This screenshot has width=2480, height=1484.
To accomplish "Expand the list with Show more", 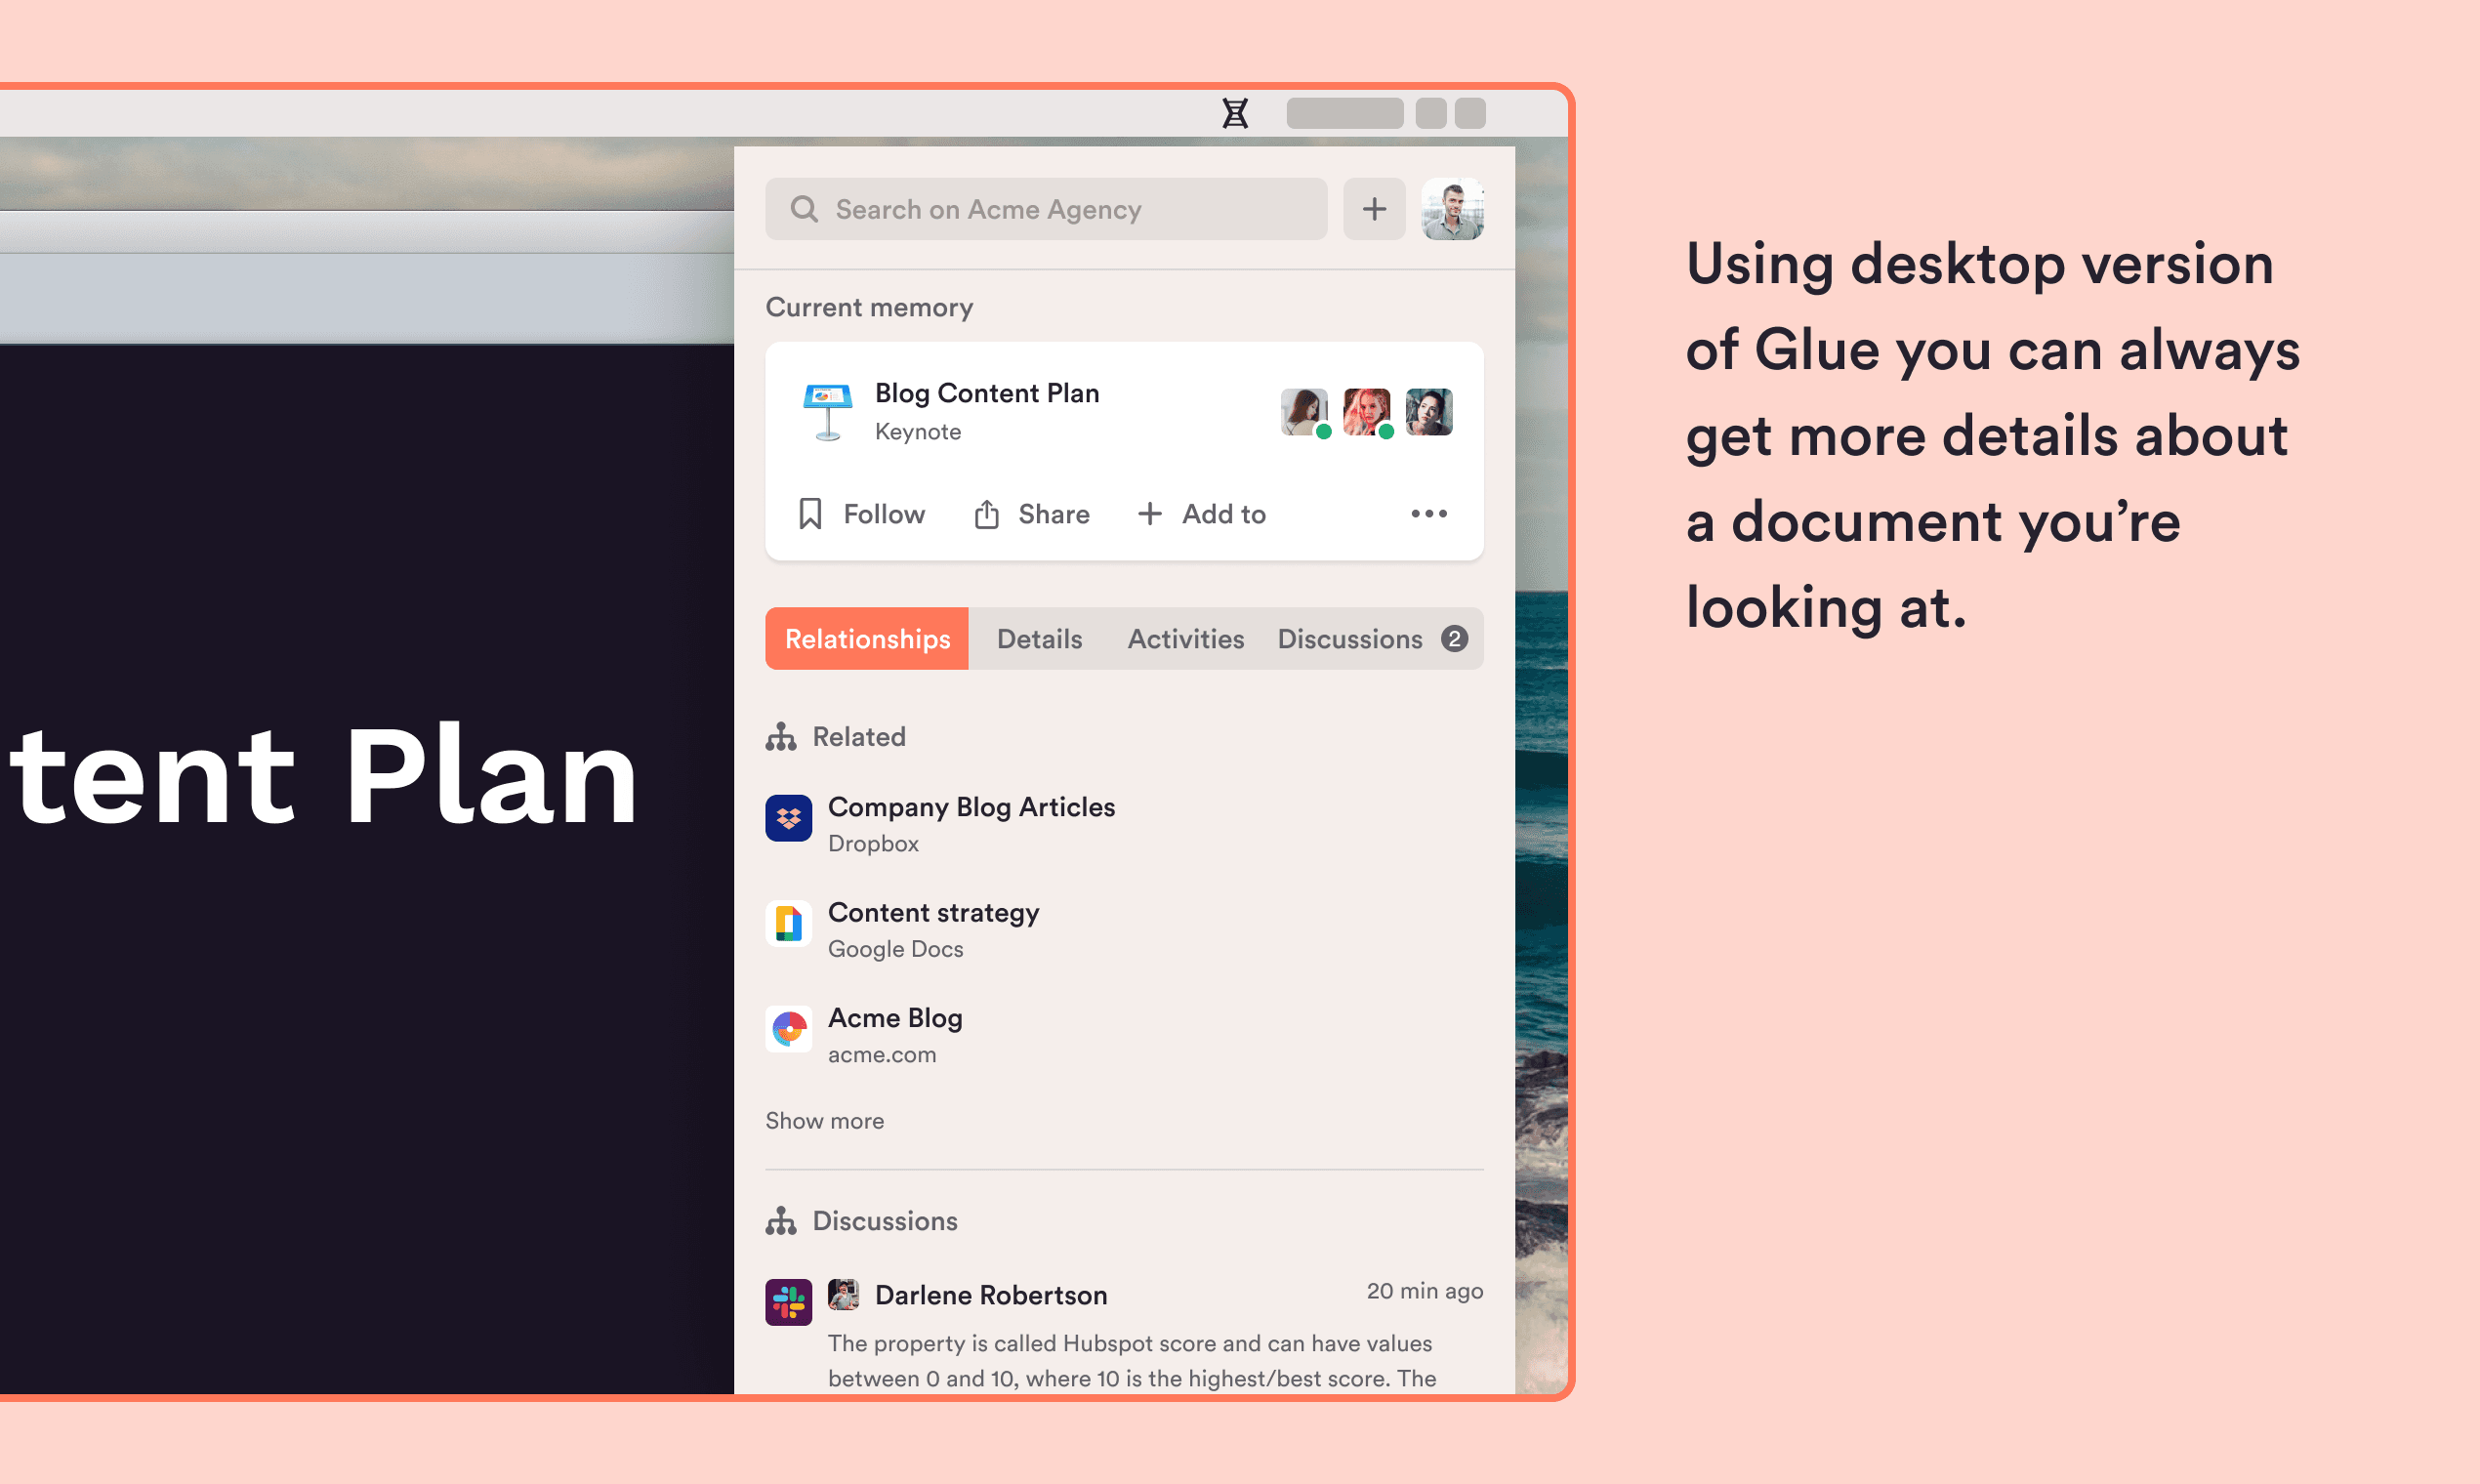I will [x=824, y=1121].
